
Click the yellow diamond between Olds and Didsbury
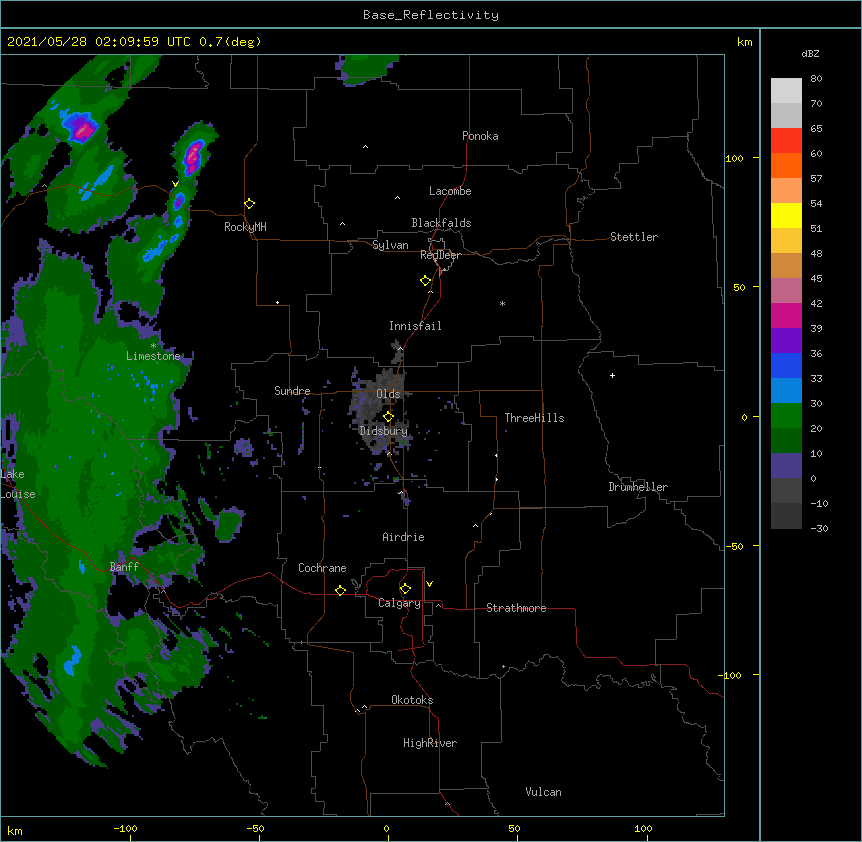(389, 416)
